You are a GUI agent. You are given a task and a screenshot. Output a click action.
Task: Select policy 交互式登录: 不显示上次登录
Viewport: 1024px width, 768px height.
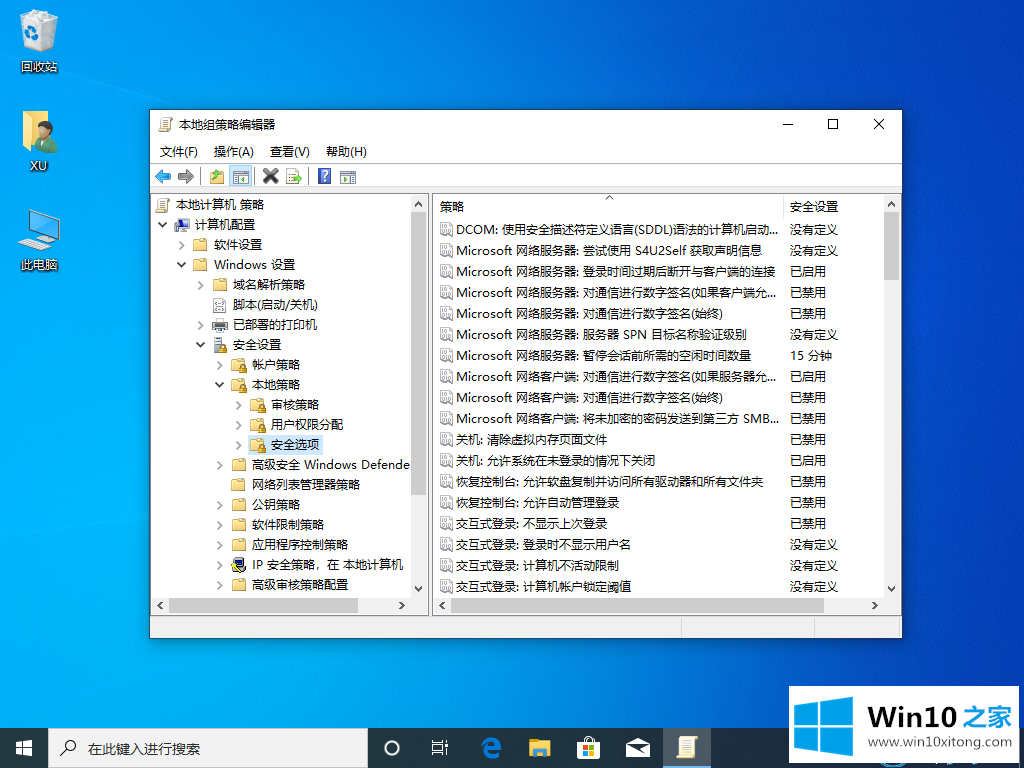click(532, 524)
